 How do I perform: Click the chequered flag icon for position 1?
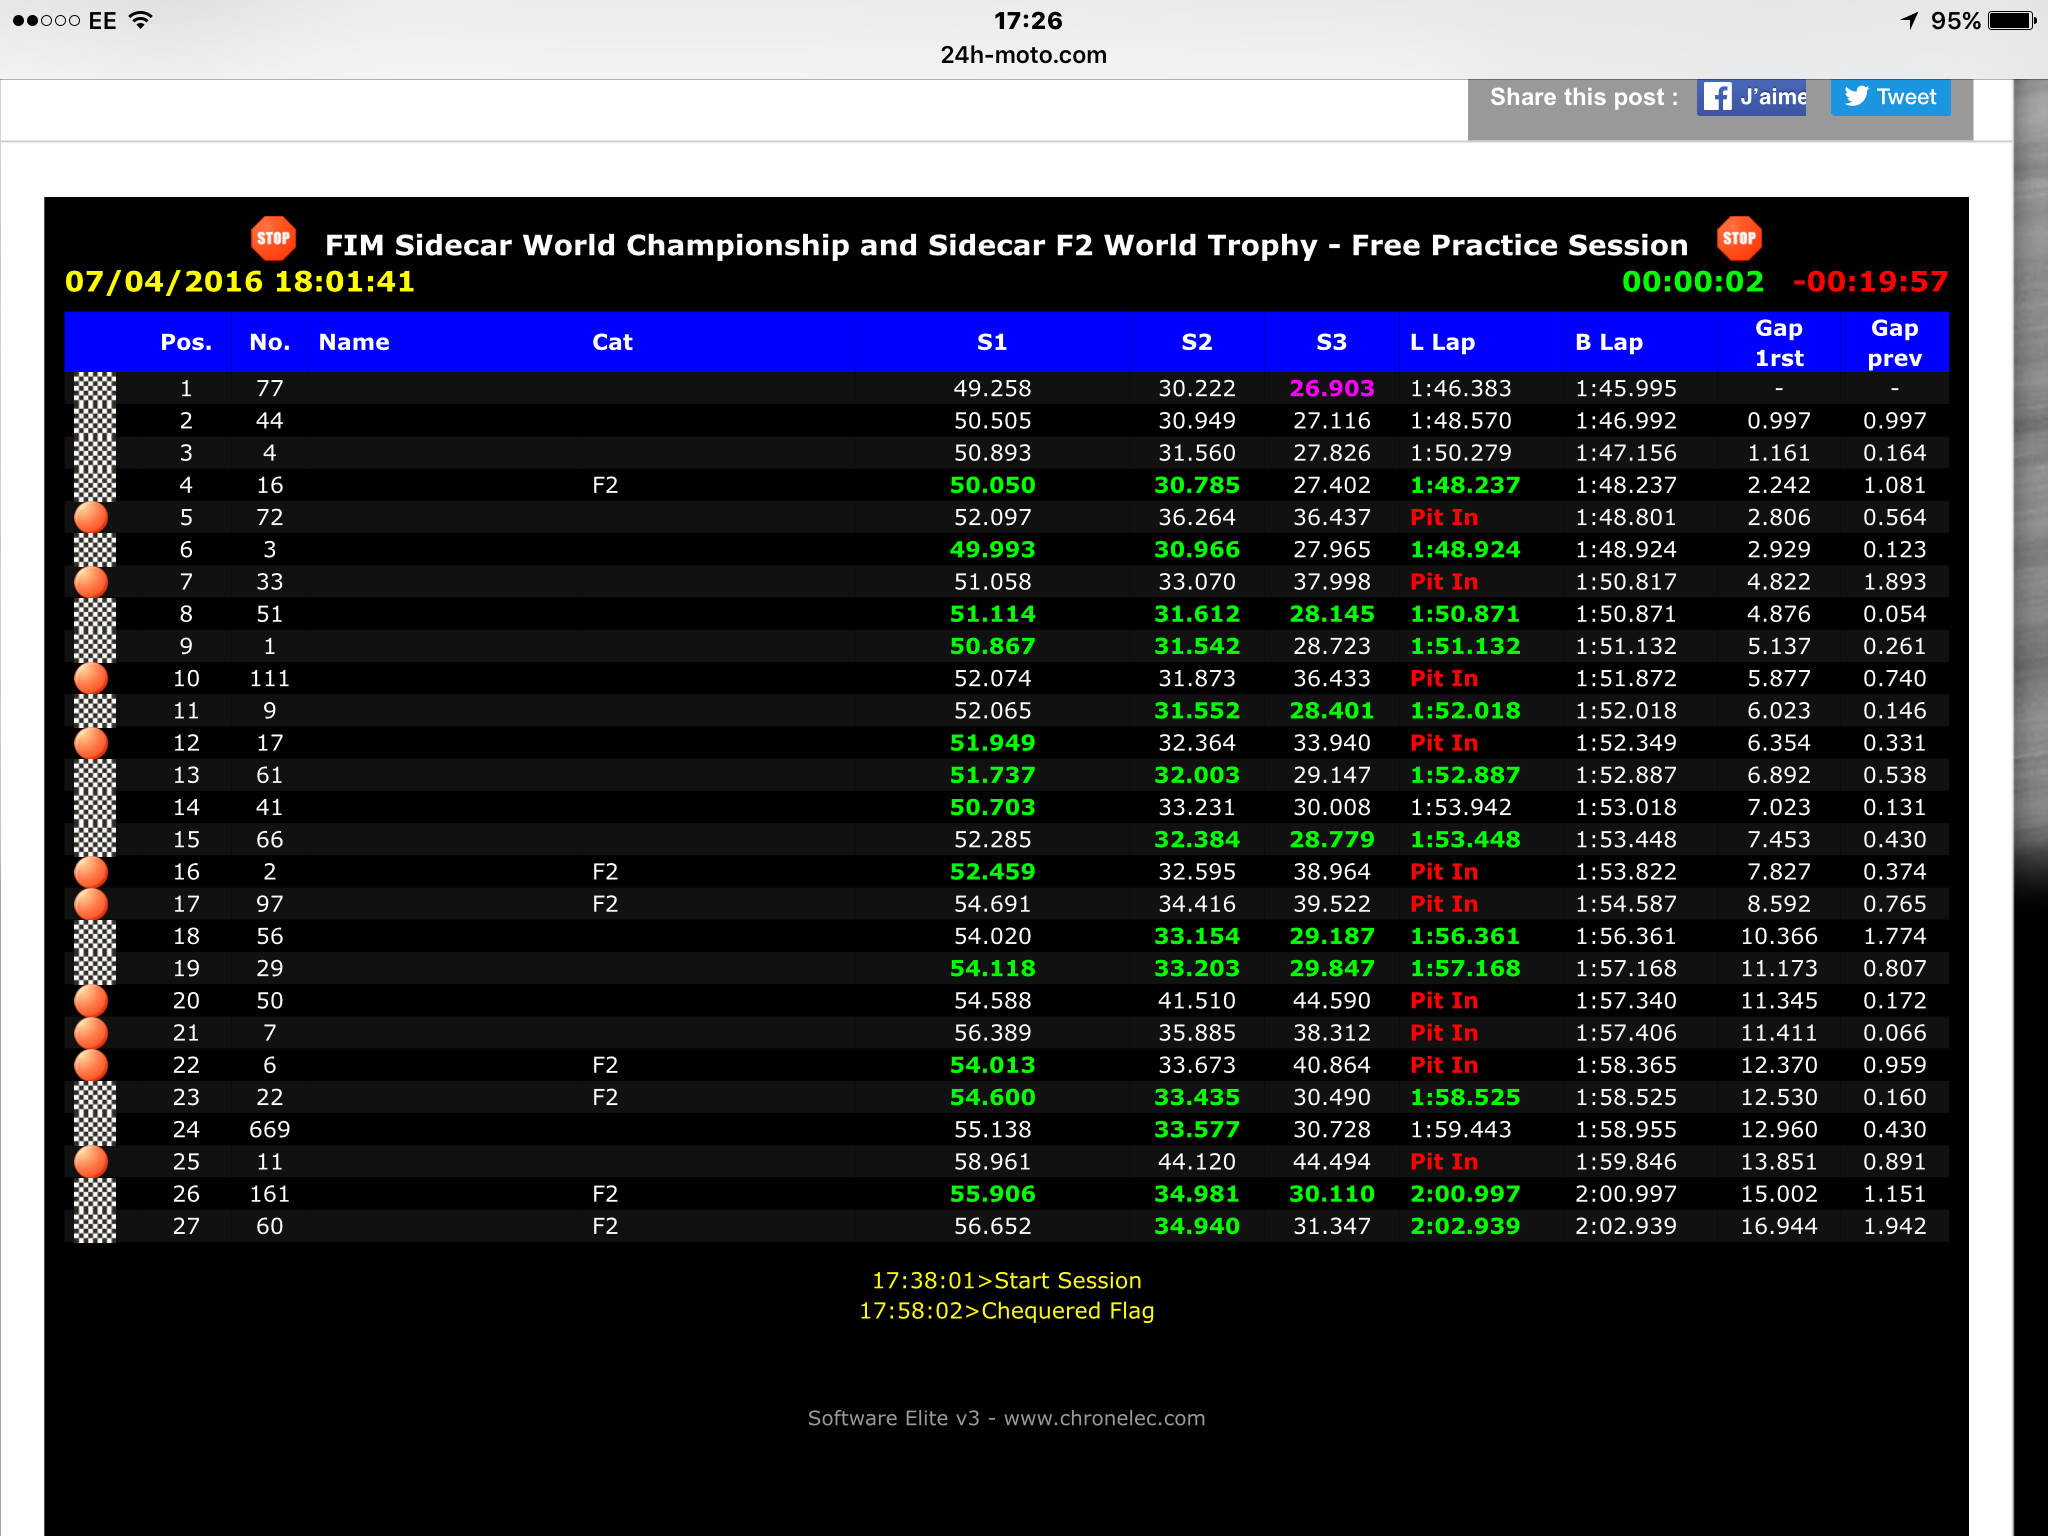[95, 388]
